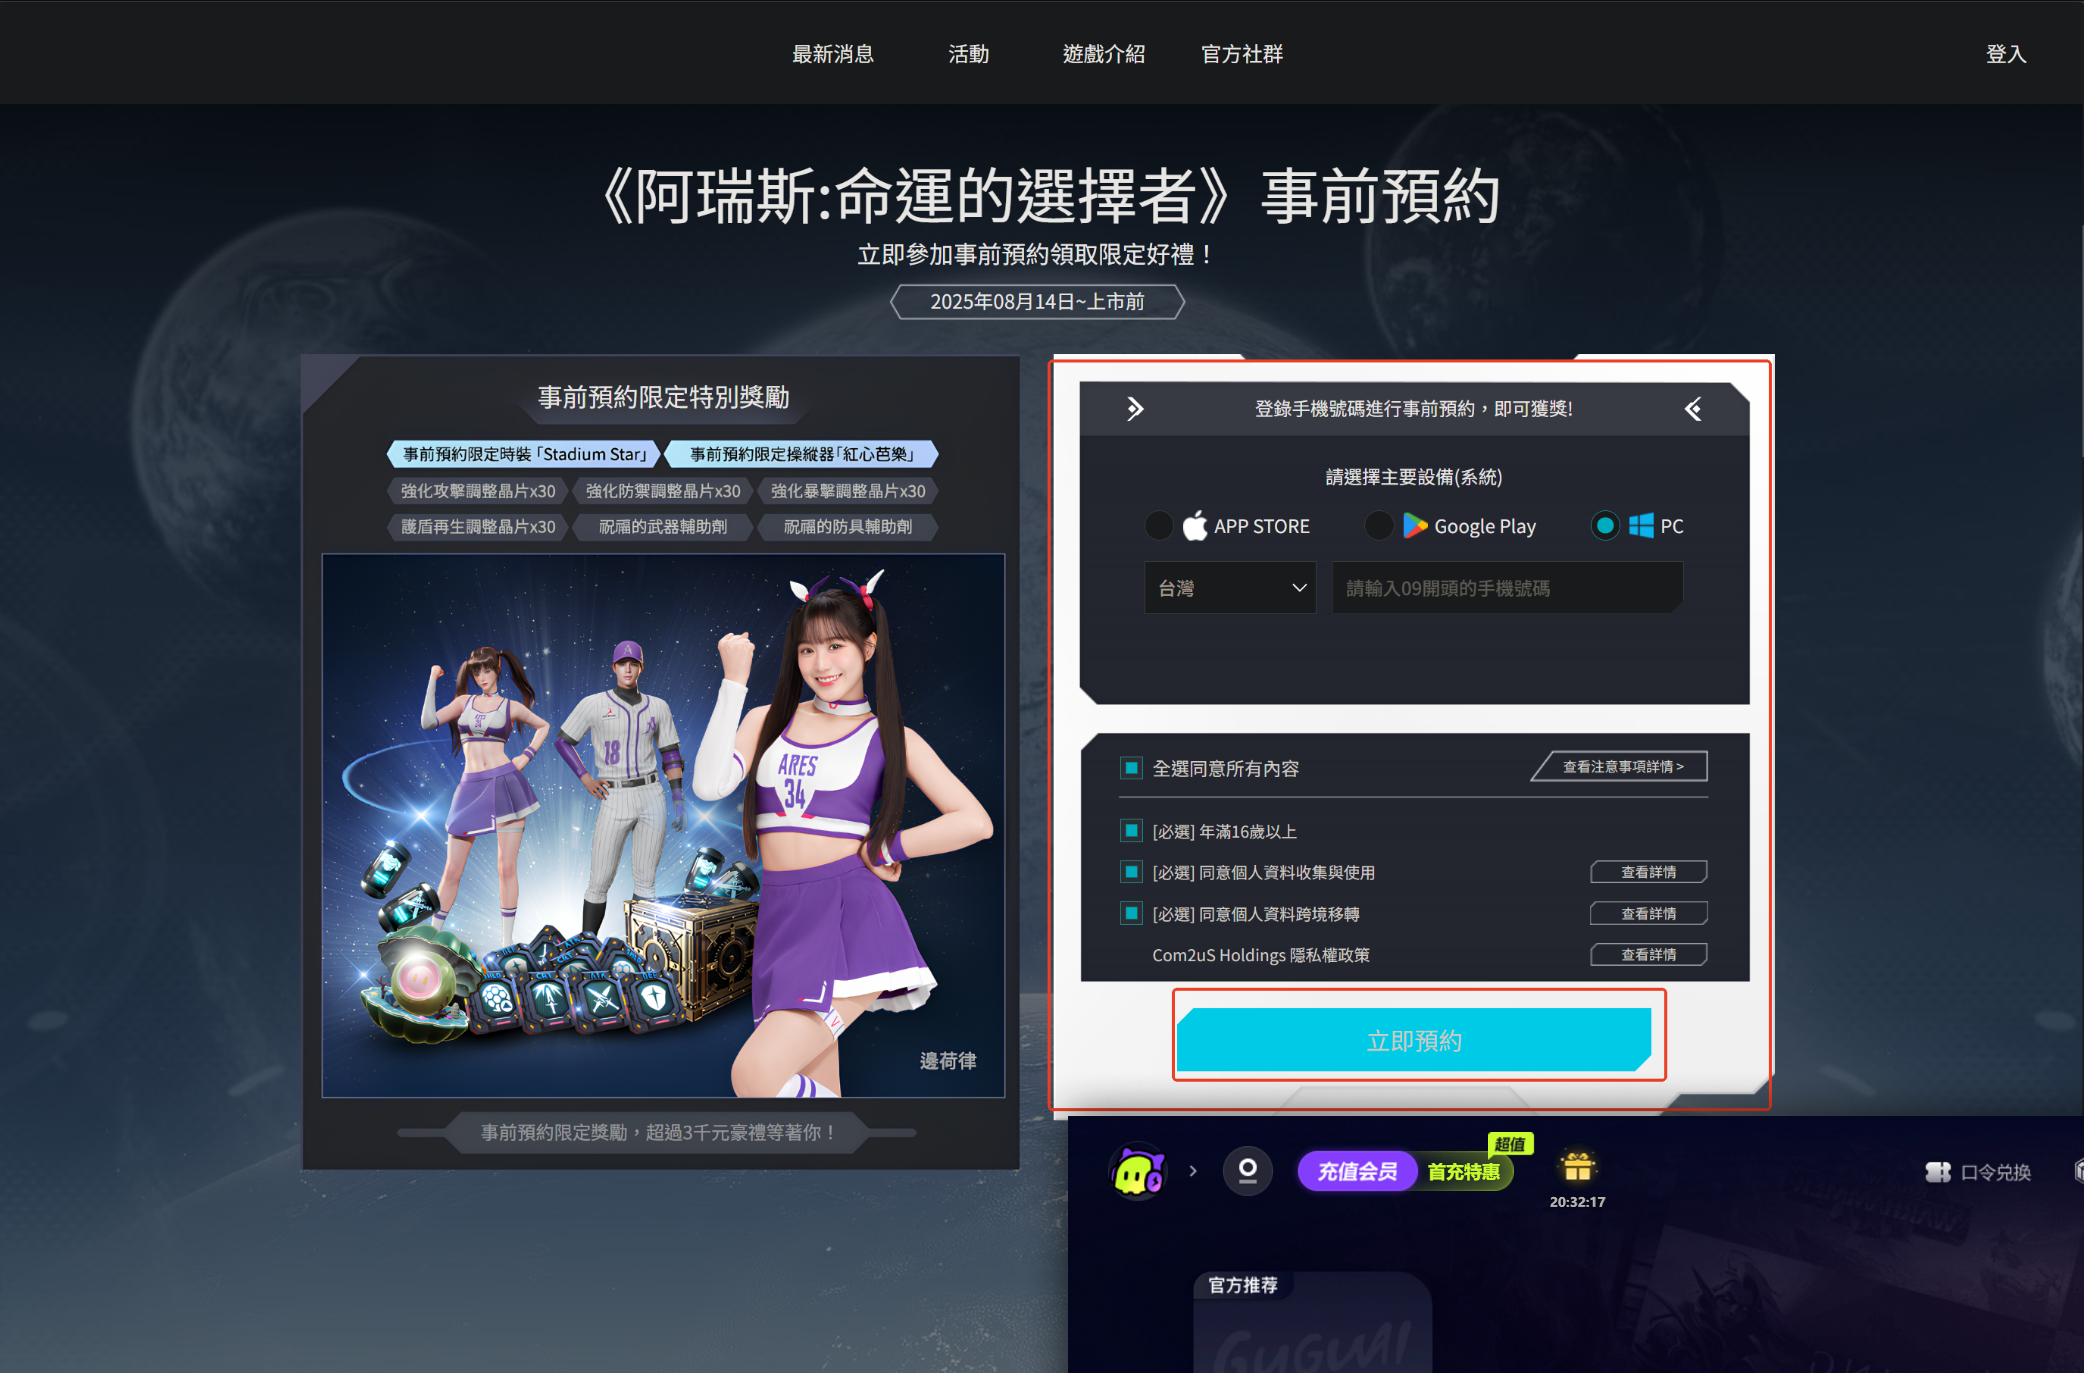Select the 紅心芭樂 controller reward tag
The height and width of the screenshot is (1373, 2084).
(x=802, y=454)
